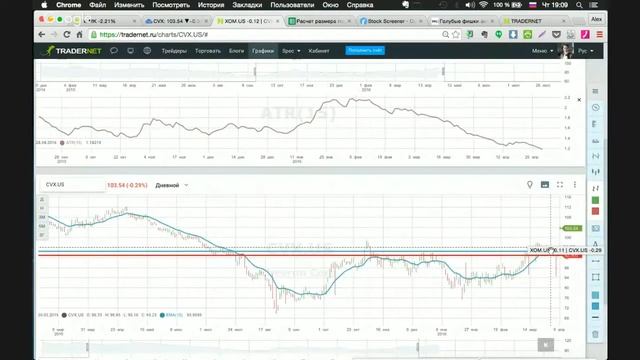Click the browser back arrow
This screenshot has height=360, width=640.
click(42, 35)
